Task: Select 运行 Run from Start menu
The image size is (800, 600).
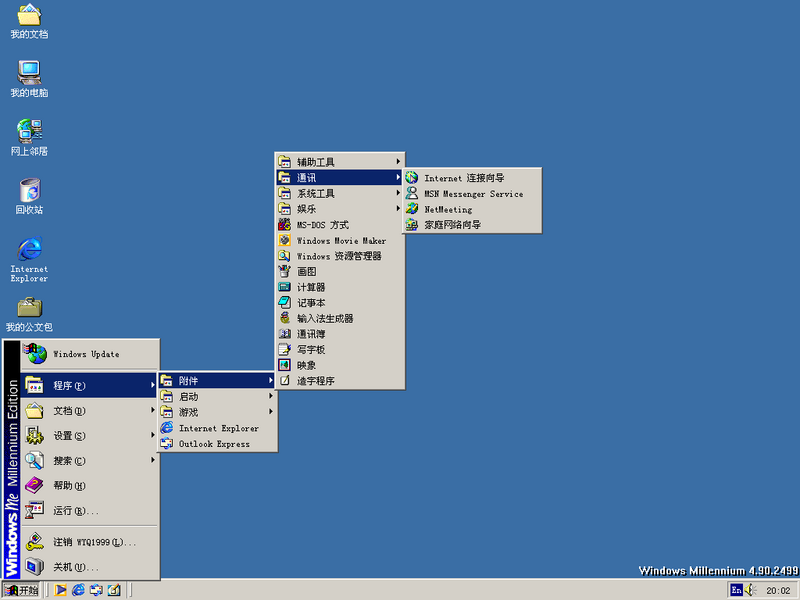Action: click(90, 511)
